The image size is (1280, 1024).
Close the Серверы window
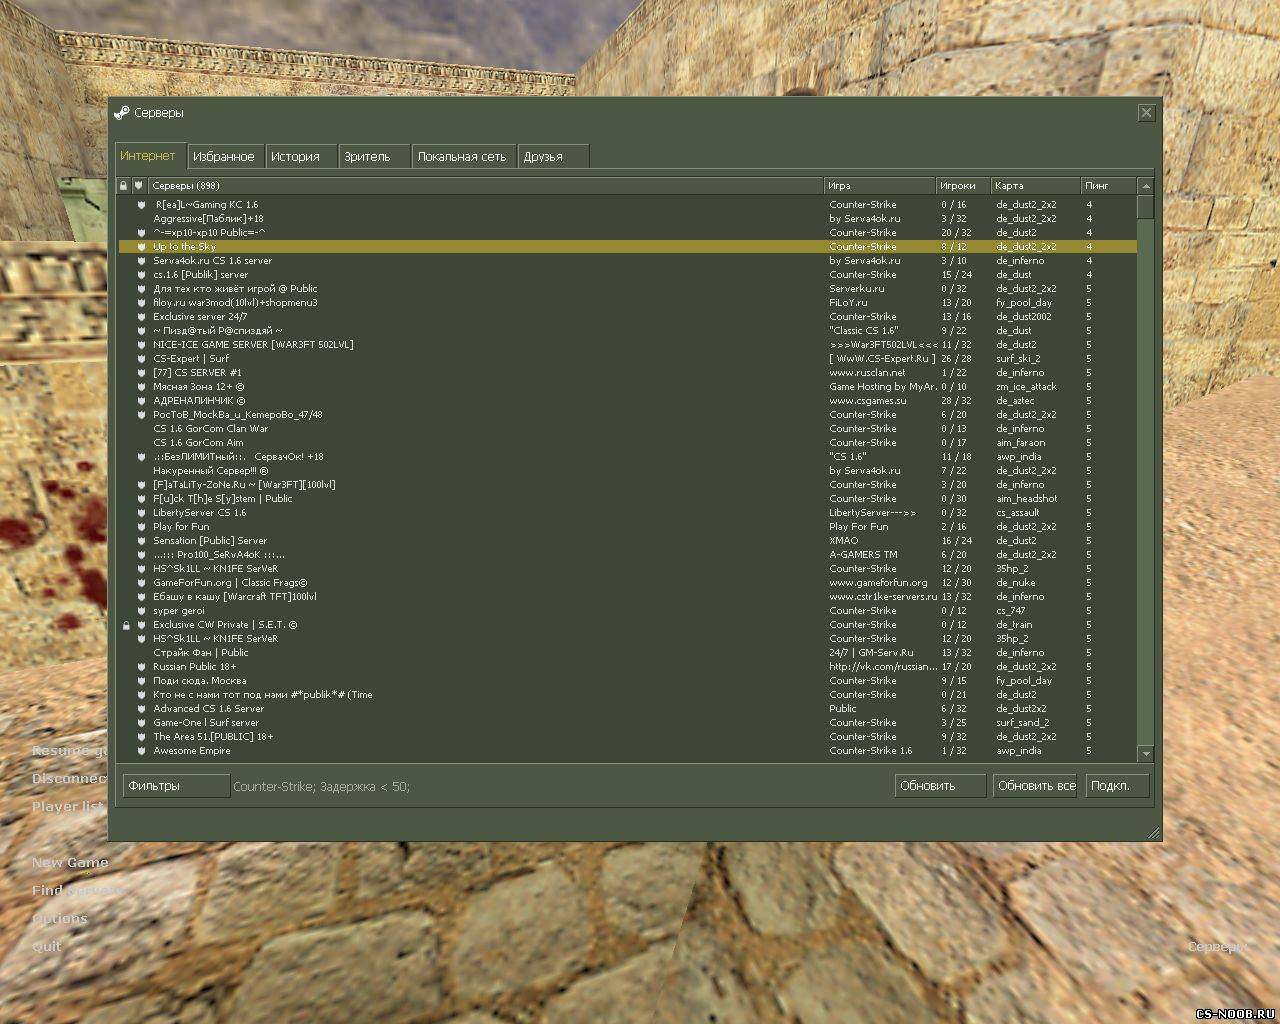point(1146,113)
